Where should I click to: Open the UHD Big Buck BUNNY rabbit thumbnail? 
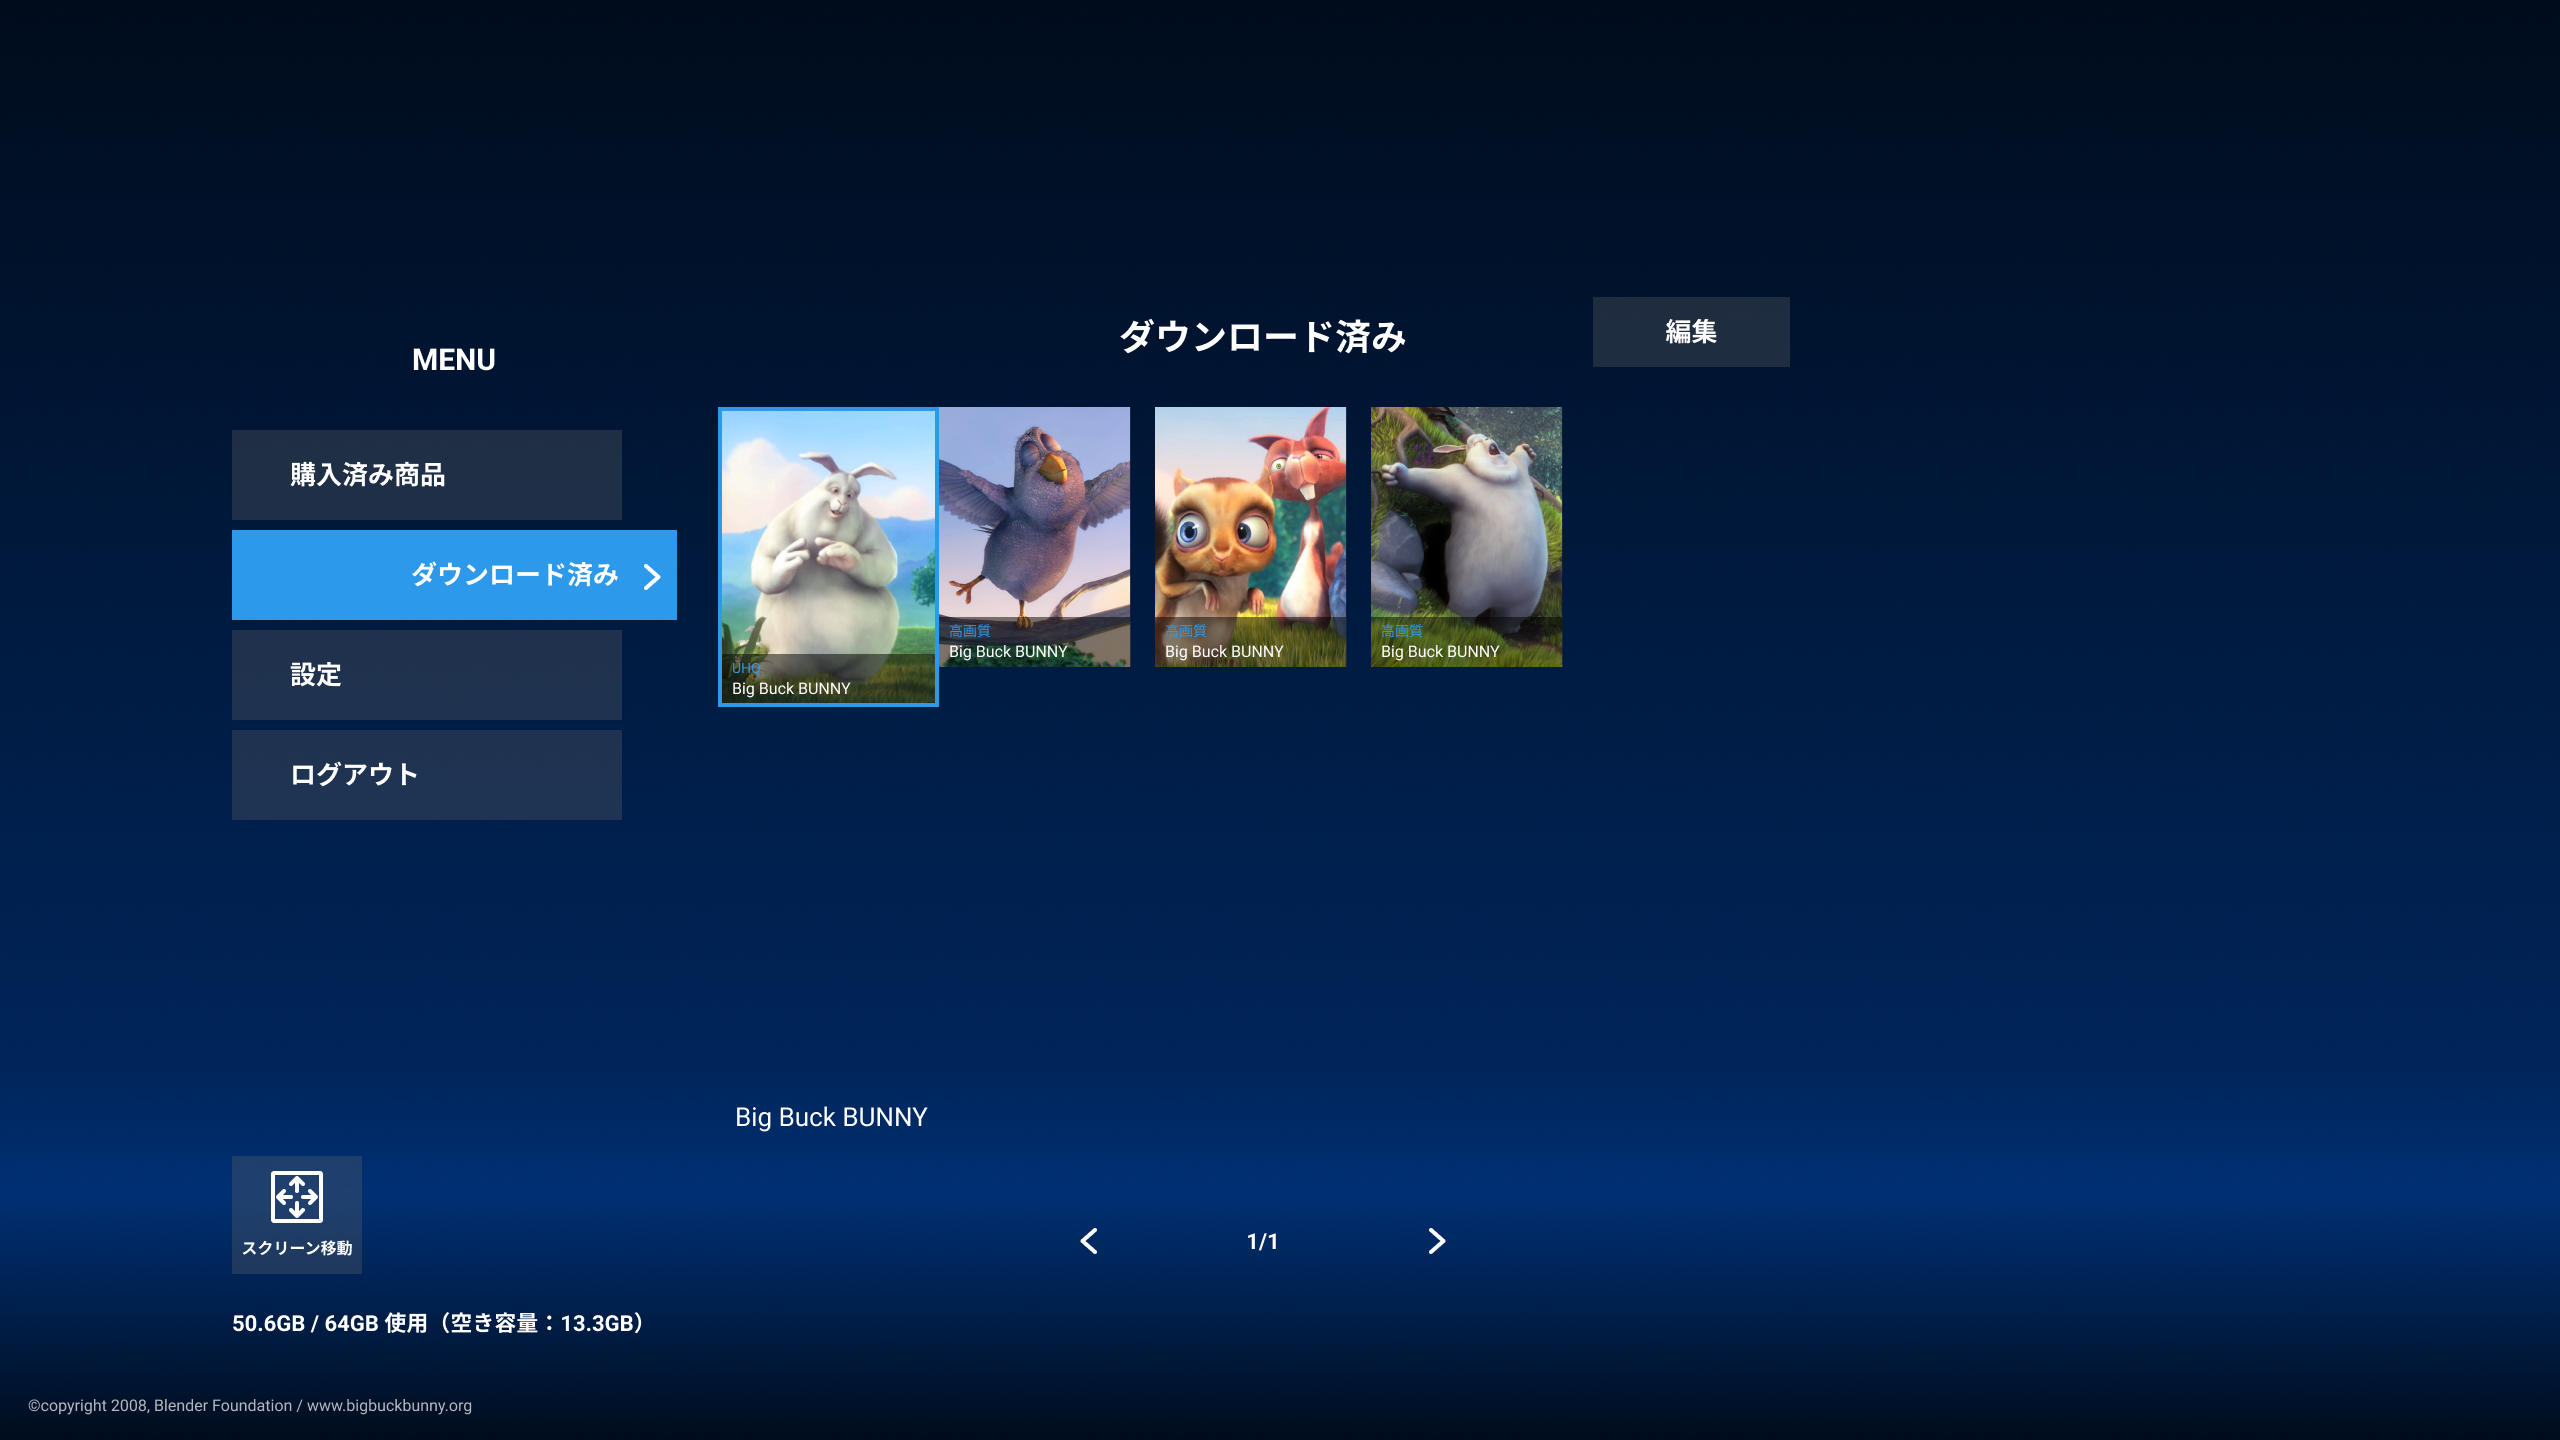[828, 555]
